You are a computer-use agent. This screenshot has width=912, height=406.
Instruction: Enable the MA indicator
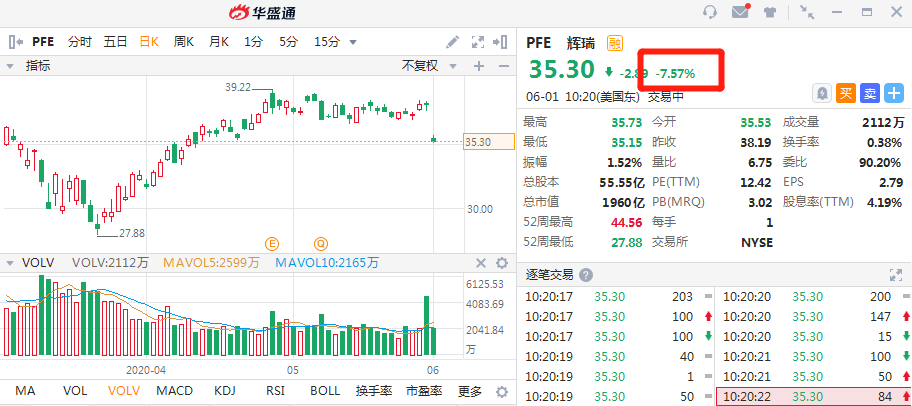coord(25,391)
